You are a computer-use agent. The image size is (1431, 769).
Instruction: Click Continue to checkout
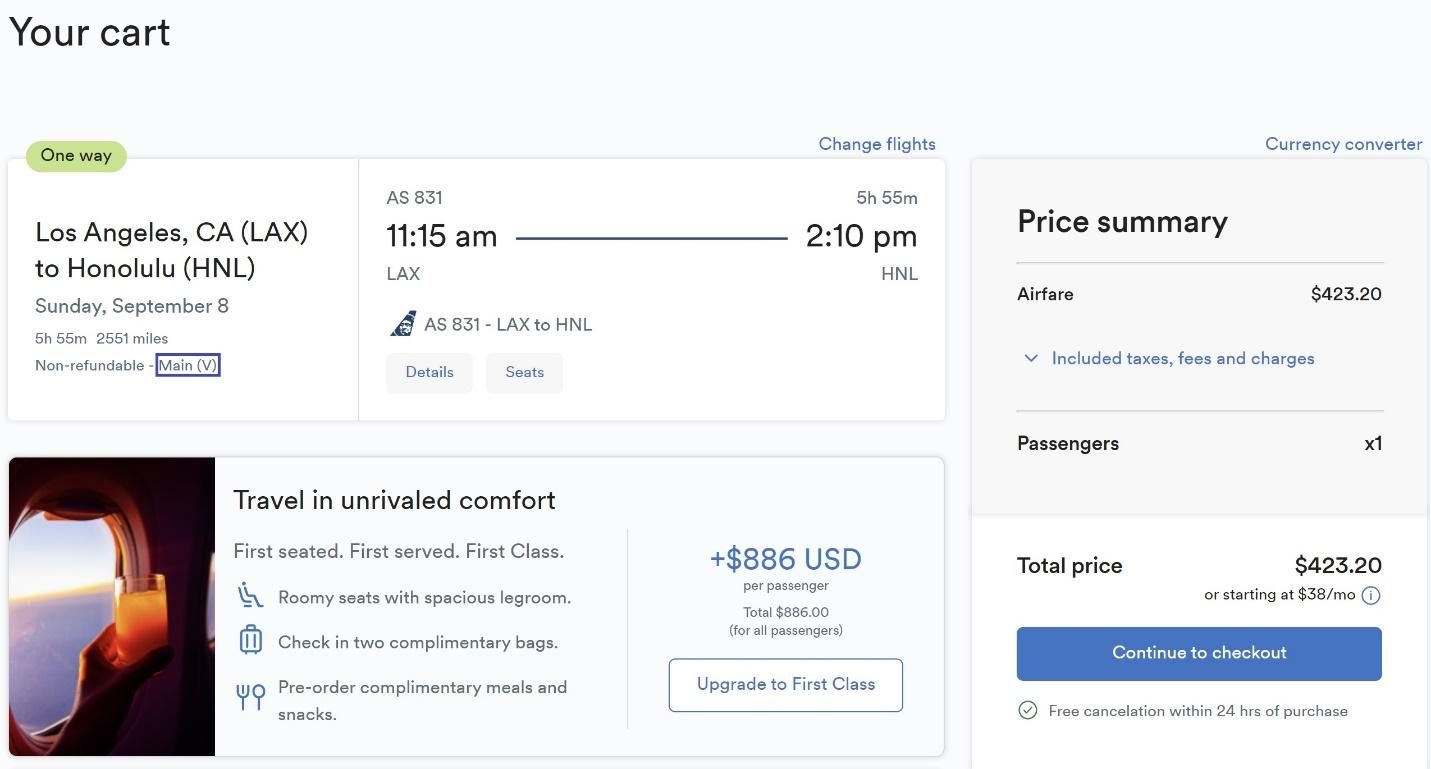(1199, 653)
